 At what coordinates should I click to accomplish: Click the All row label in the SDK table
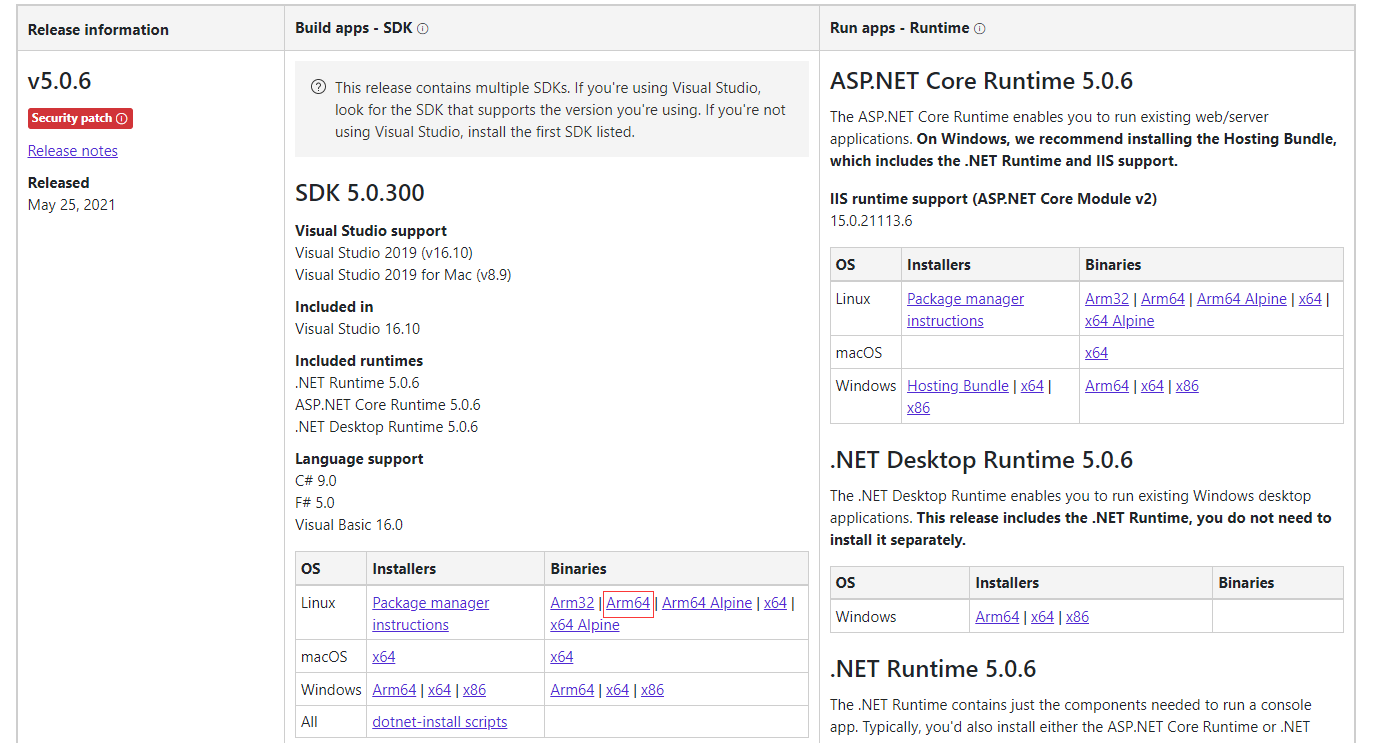(x=309, y=722)
